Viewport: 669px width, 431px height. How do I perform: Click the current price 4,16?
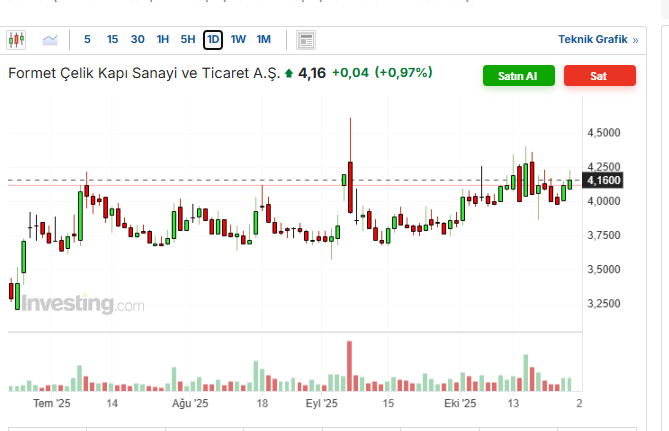click(x=312, y=73)
